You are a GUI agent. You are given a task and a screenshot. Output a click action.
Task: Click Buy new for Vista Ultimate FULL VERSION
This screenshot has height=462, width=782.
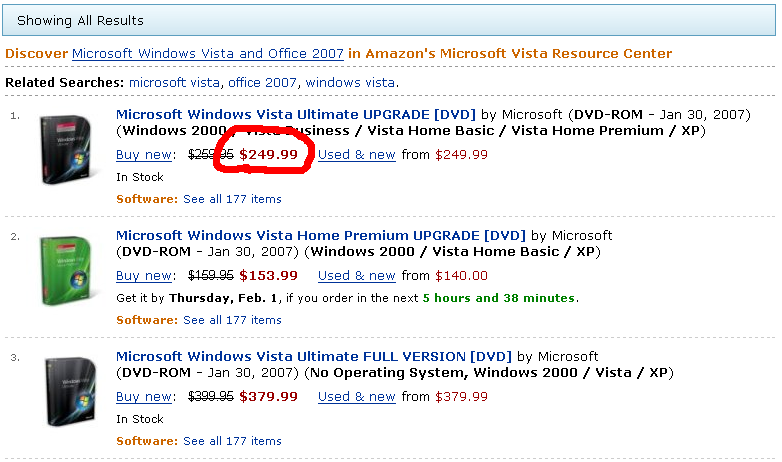(144, 397)
